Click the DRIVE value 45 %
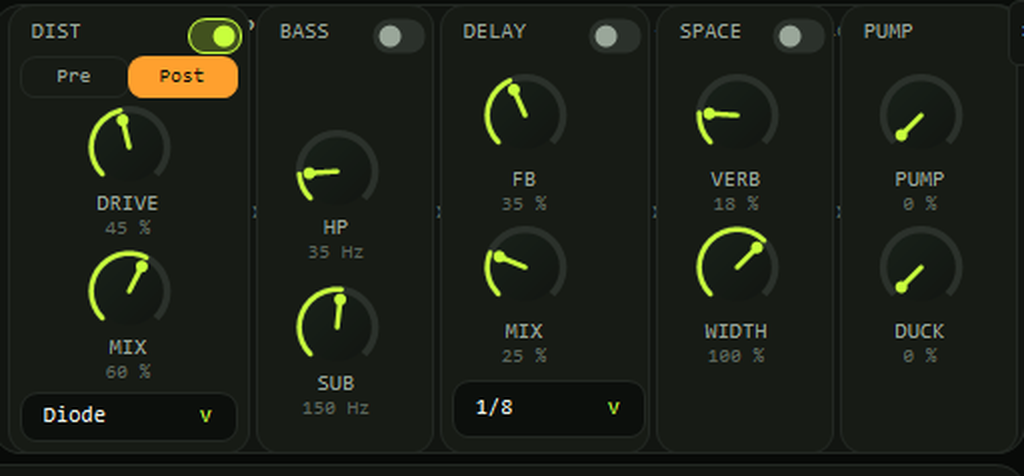1024x476 pixels. click(x=128, y=229)
